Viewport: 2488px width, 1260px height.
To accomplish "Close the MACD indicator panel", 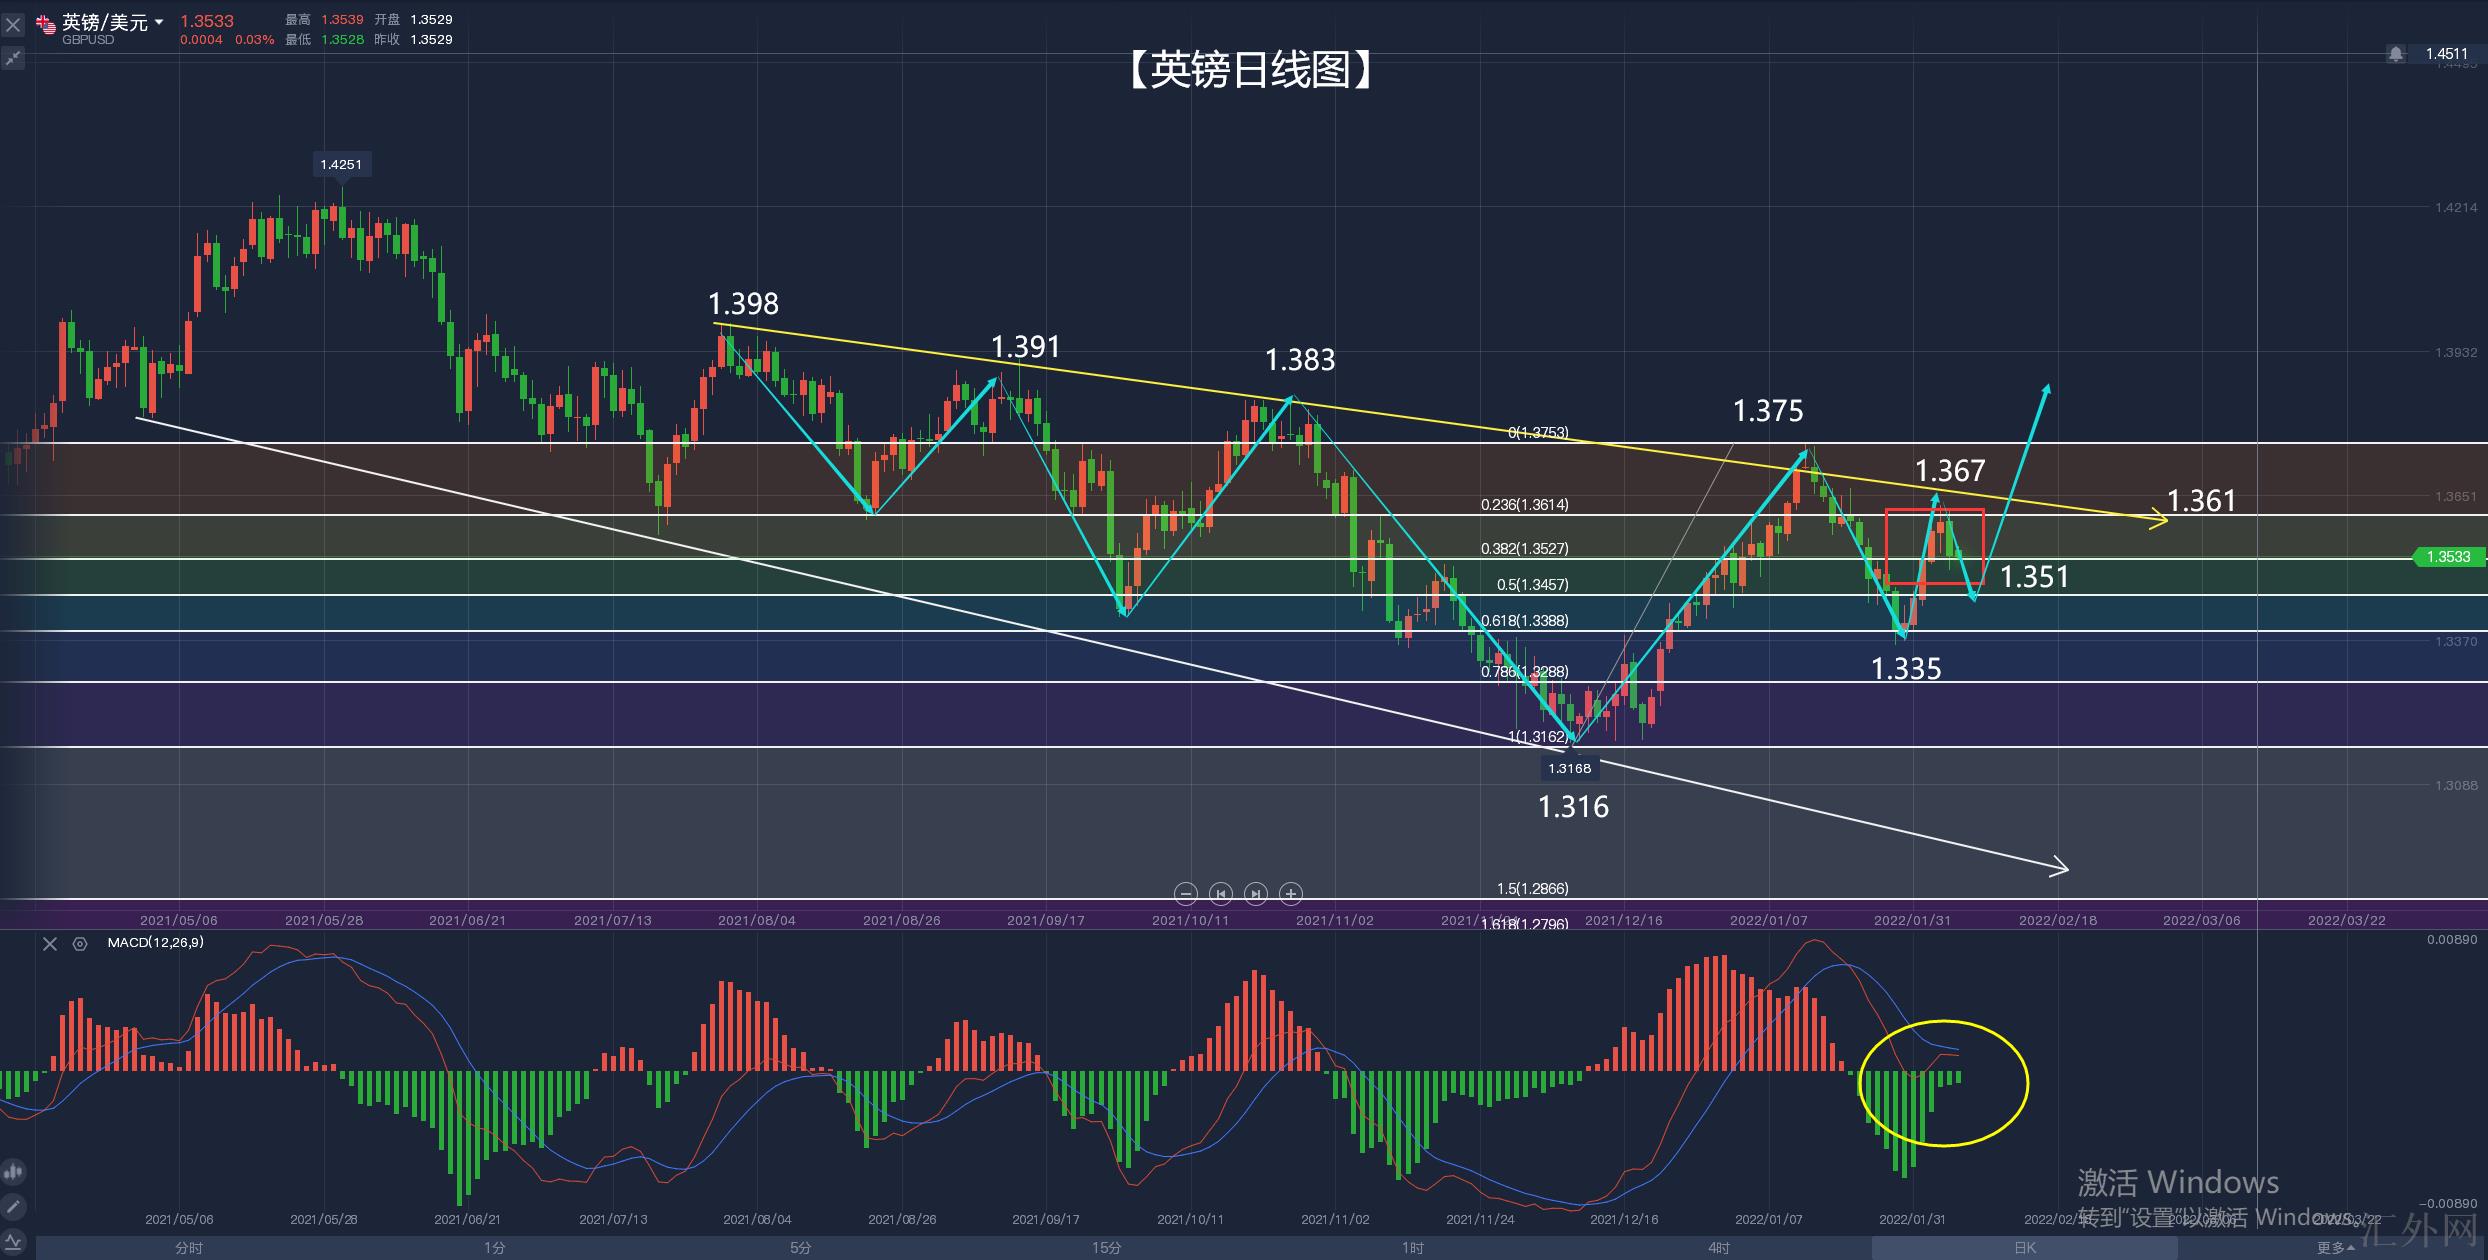I will click(50, 943).
